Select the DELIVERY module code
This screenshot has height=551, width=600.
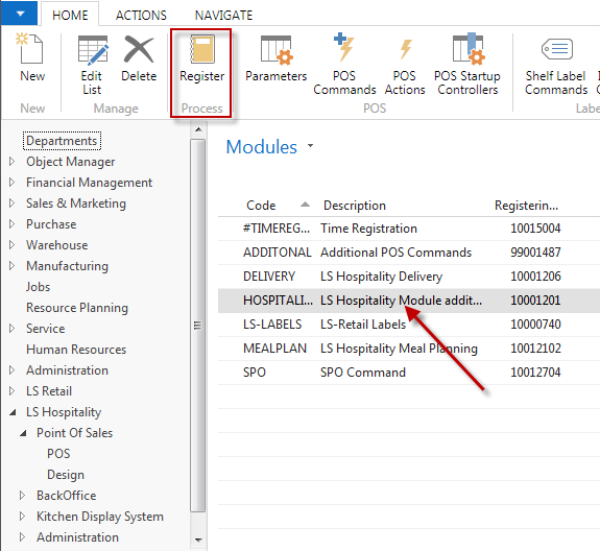269,276
